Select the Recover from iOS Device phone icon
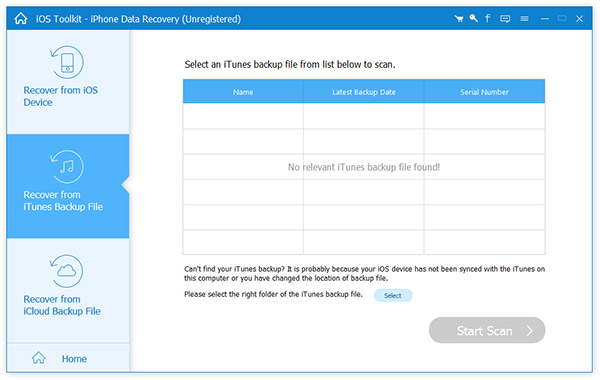 pyautogui.click(x=67, y=62)
